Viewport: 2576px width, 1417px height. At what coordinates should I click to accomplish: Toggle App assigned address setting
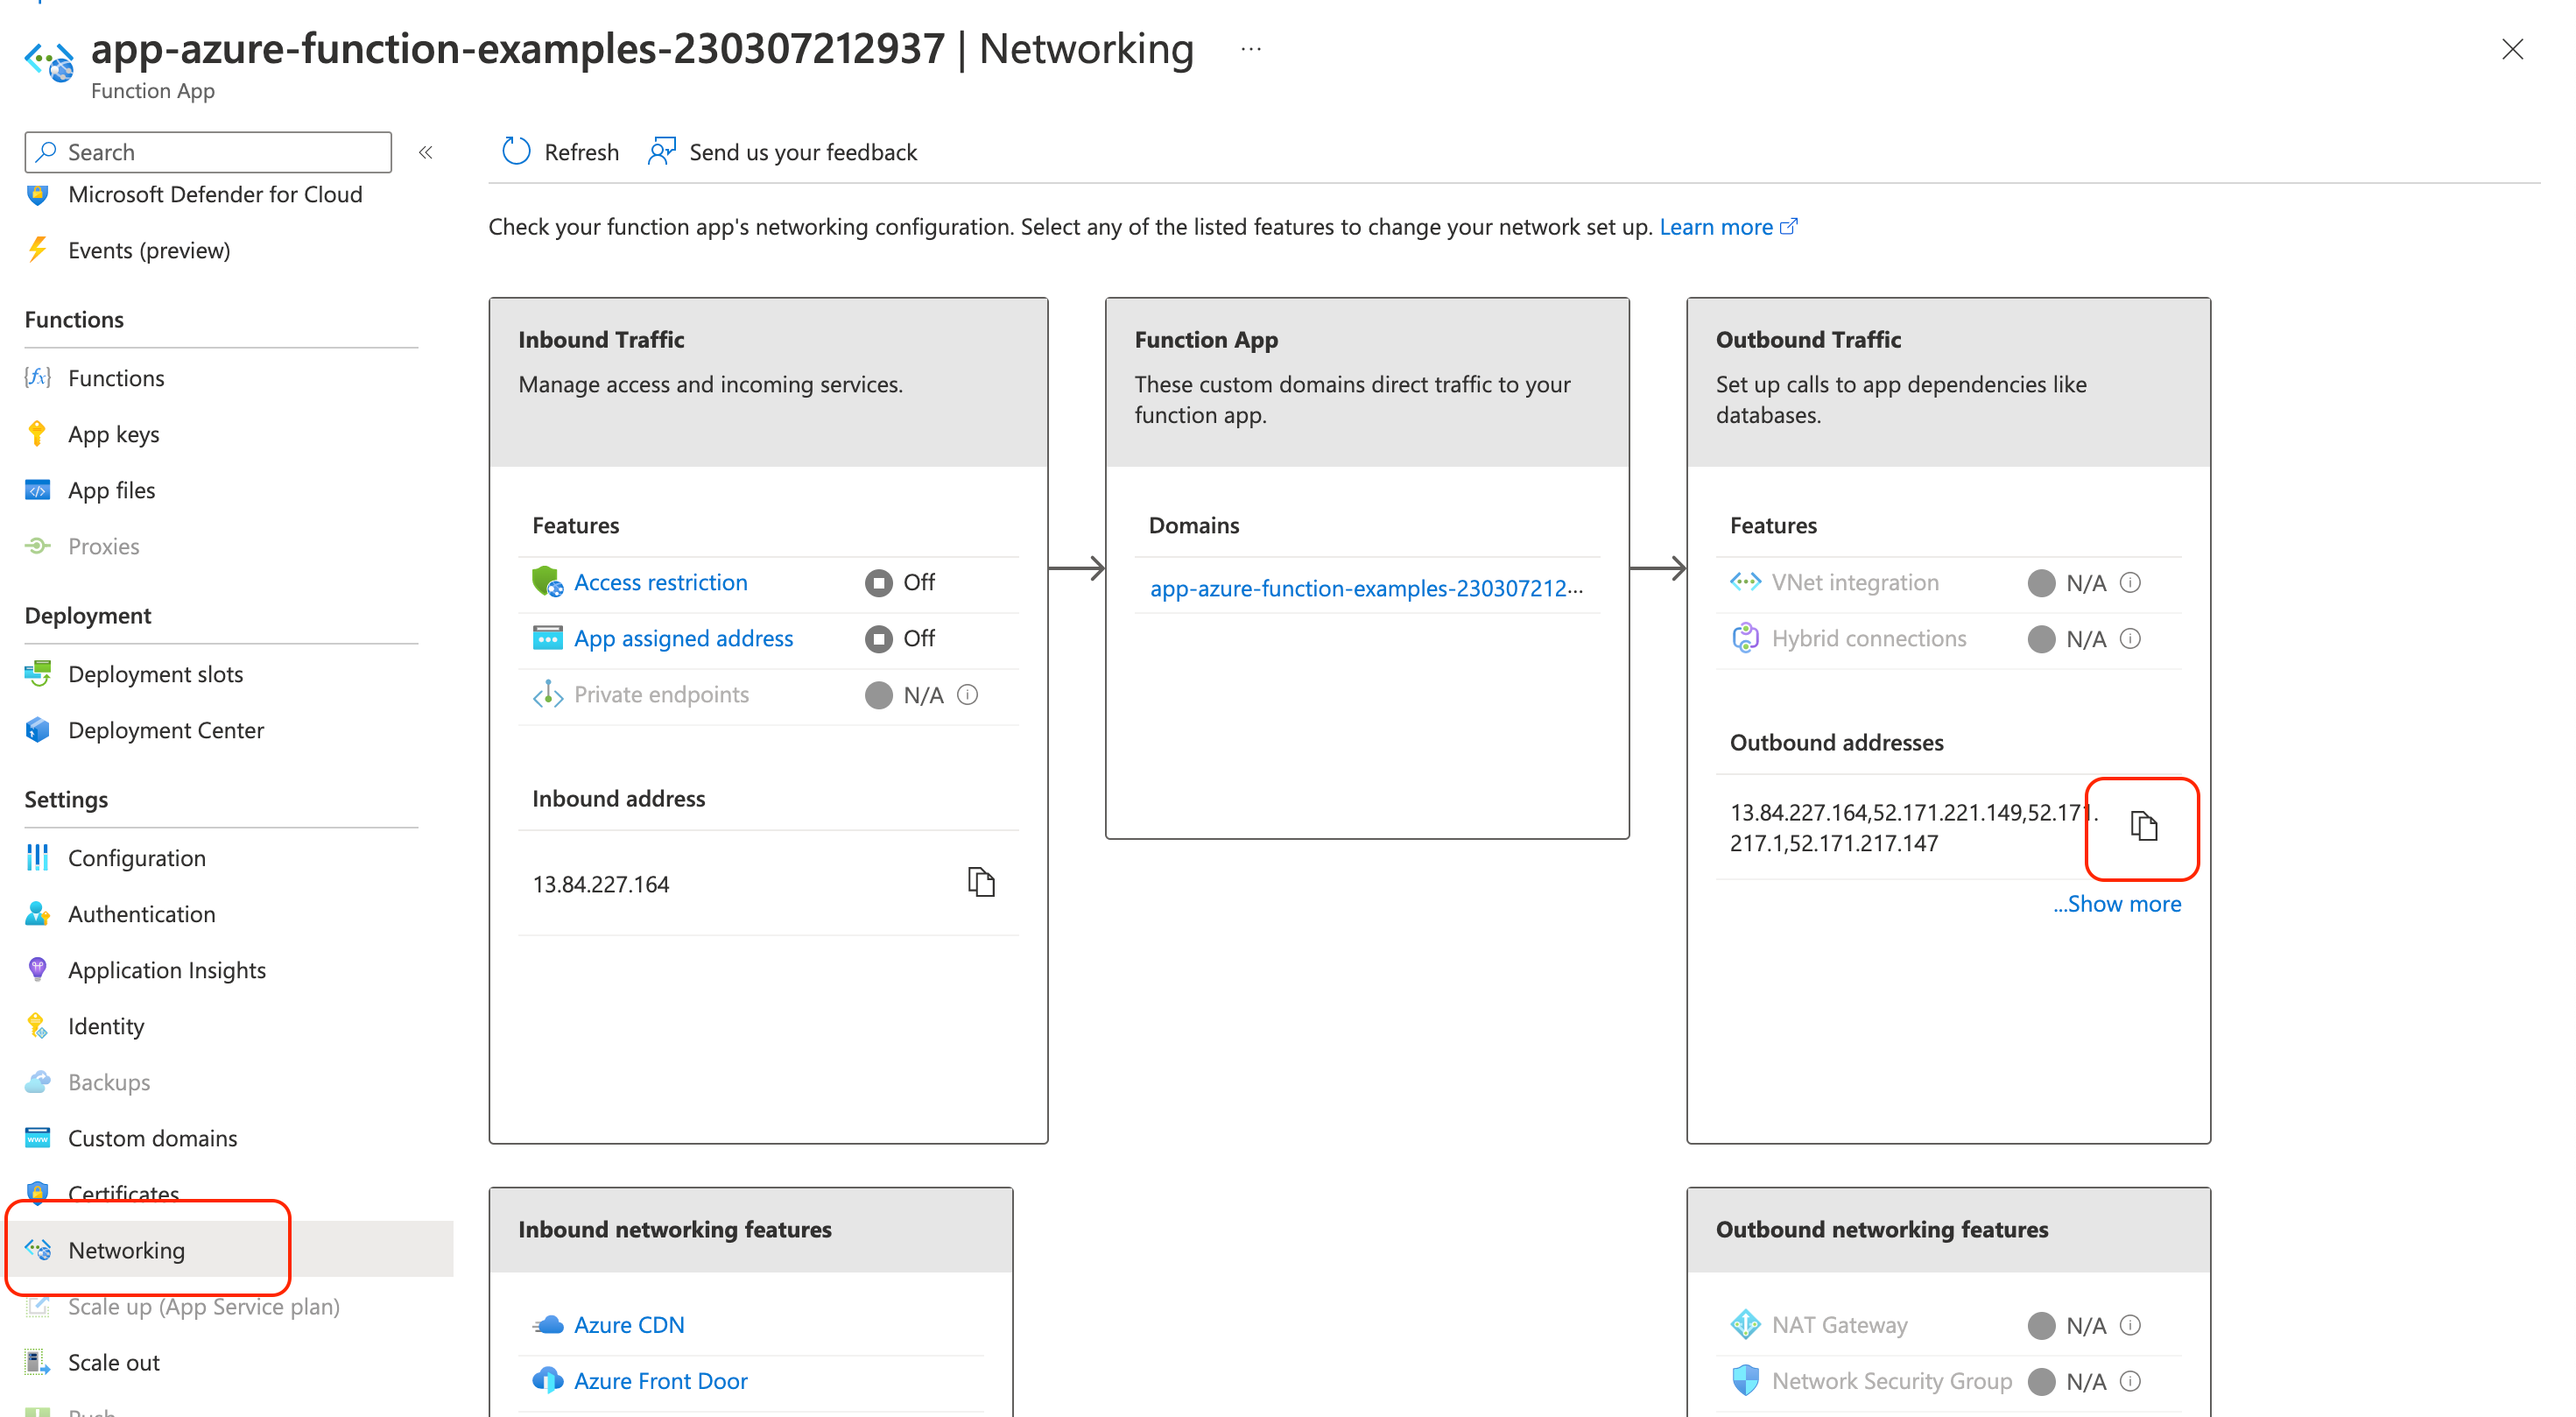(877, 638)
